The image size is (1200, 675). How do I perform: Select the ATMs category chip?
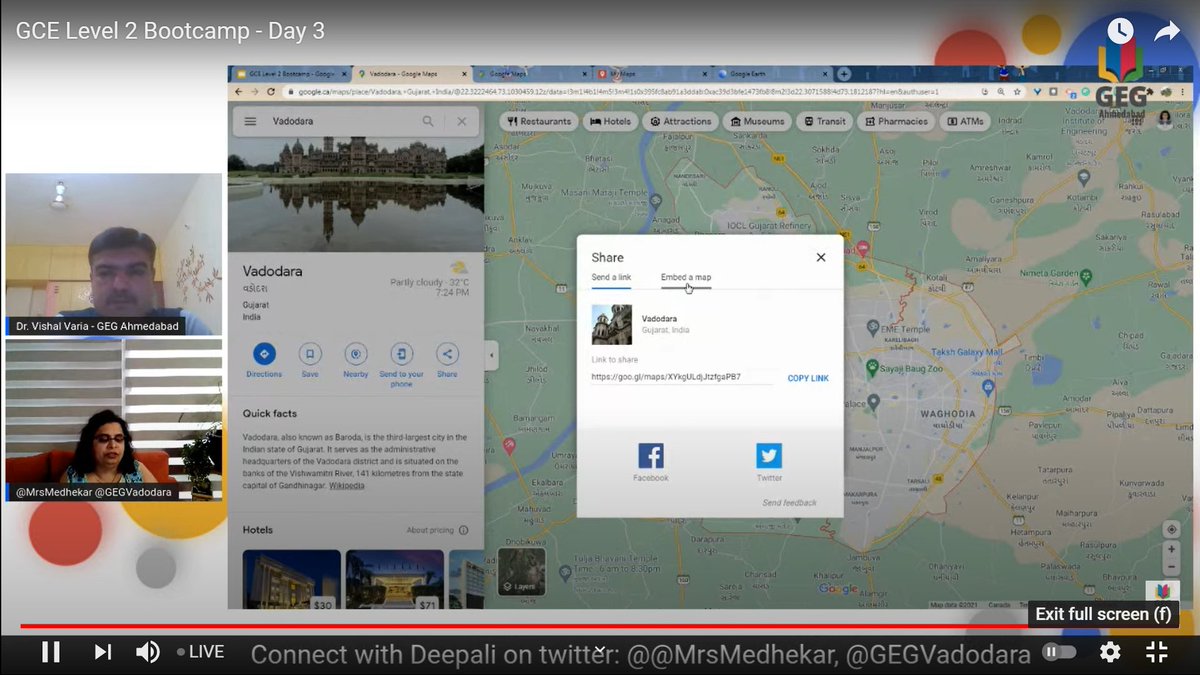tap(964, 121)
